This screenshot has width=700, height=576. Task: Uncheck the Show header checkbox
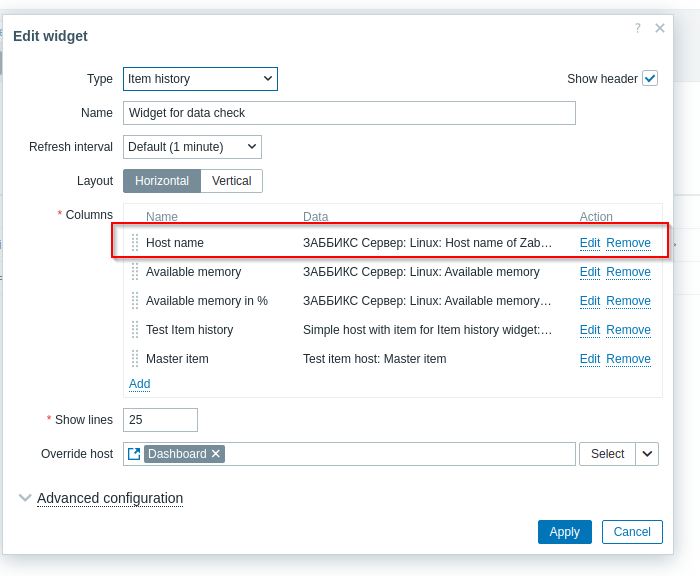coord(650,79)
